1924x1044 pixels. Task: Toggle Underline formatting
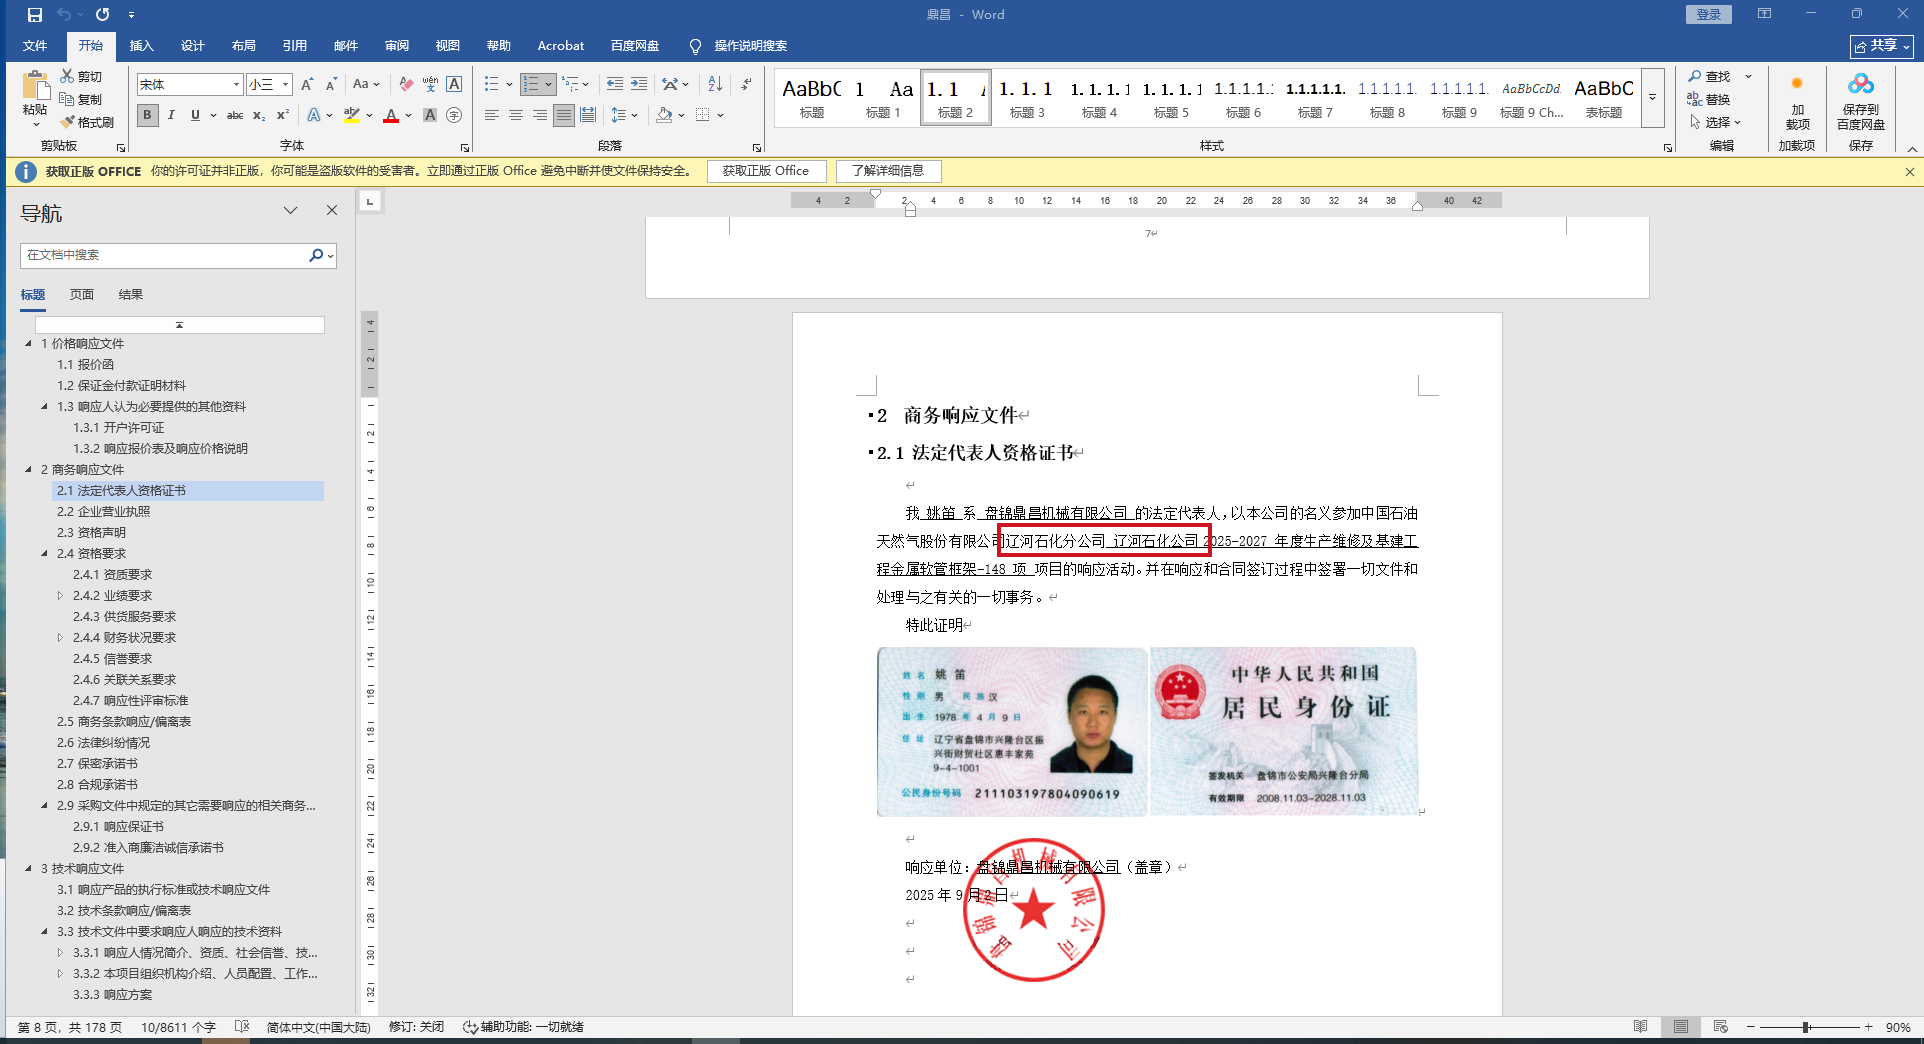195,116
